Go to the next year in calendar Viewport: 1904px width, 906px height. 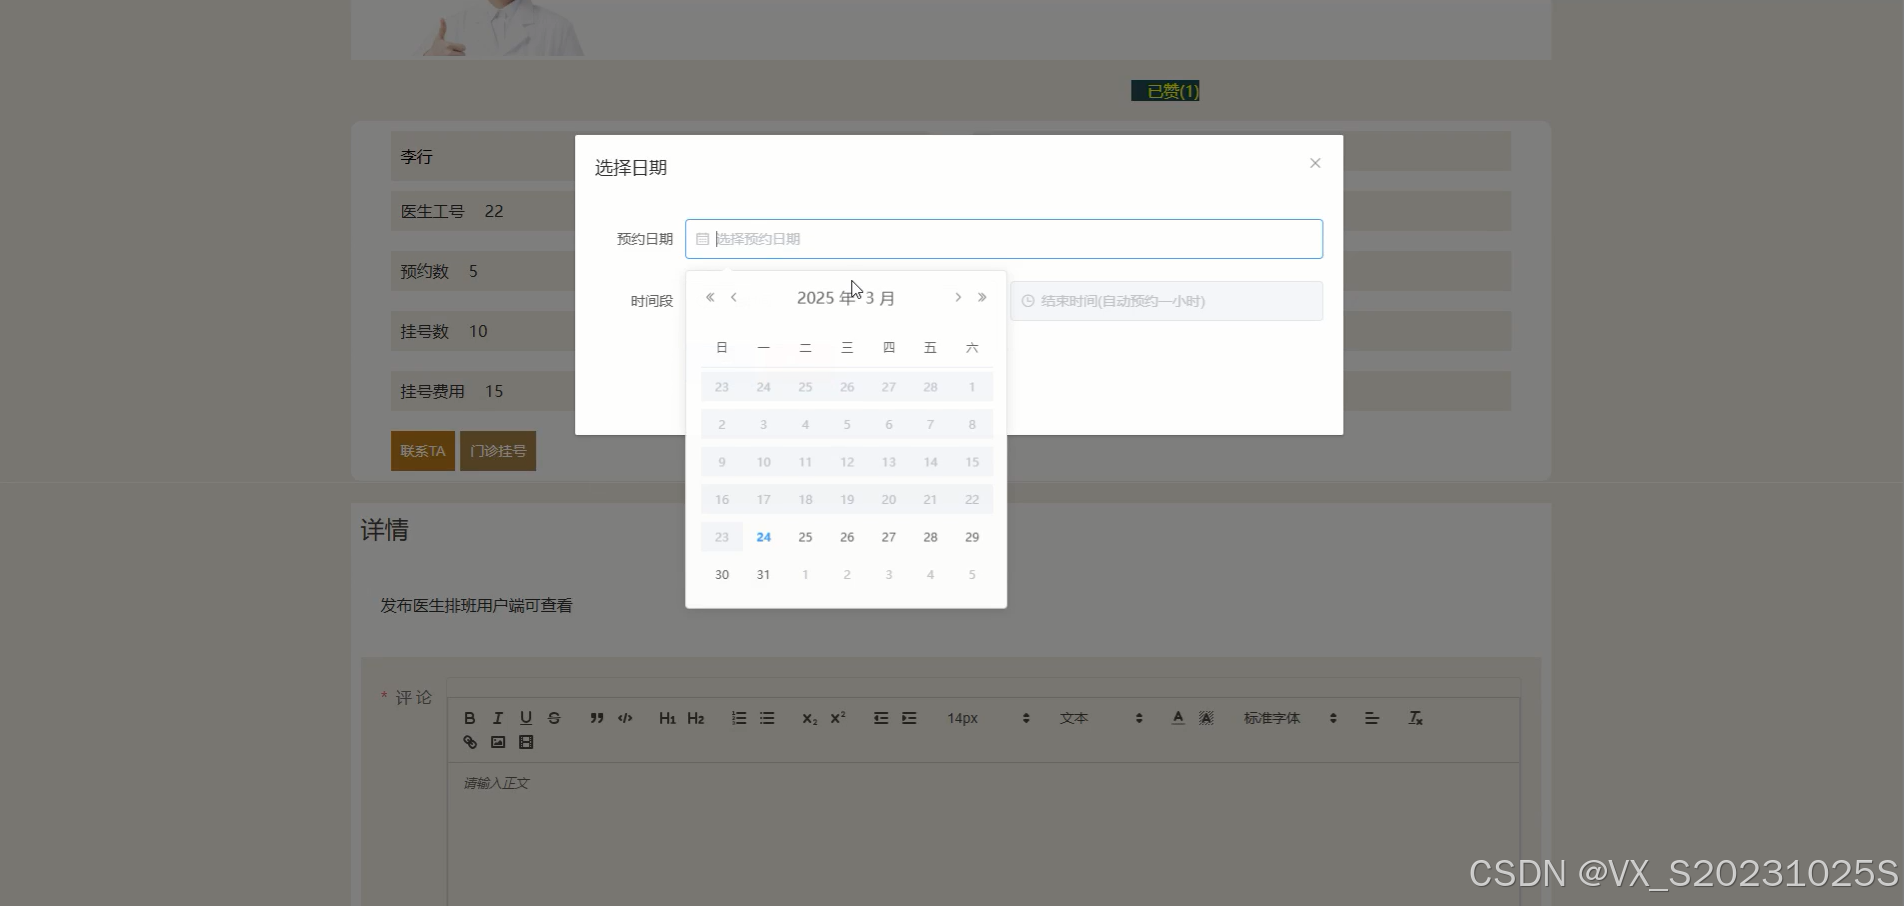[x=982, y=297]
